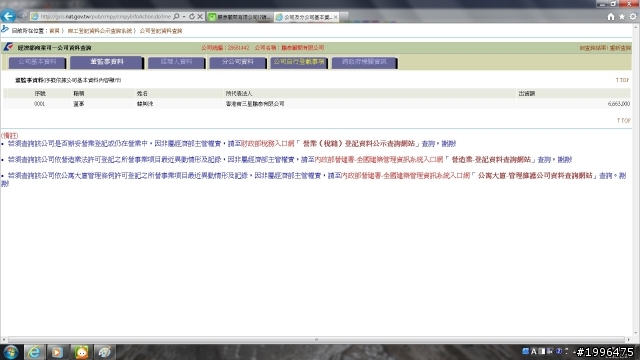Select the 董監事資料 tab
Screen dimensions: 640x360
click(107, 62)
